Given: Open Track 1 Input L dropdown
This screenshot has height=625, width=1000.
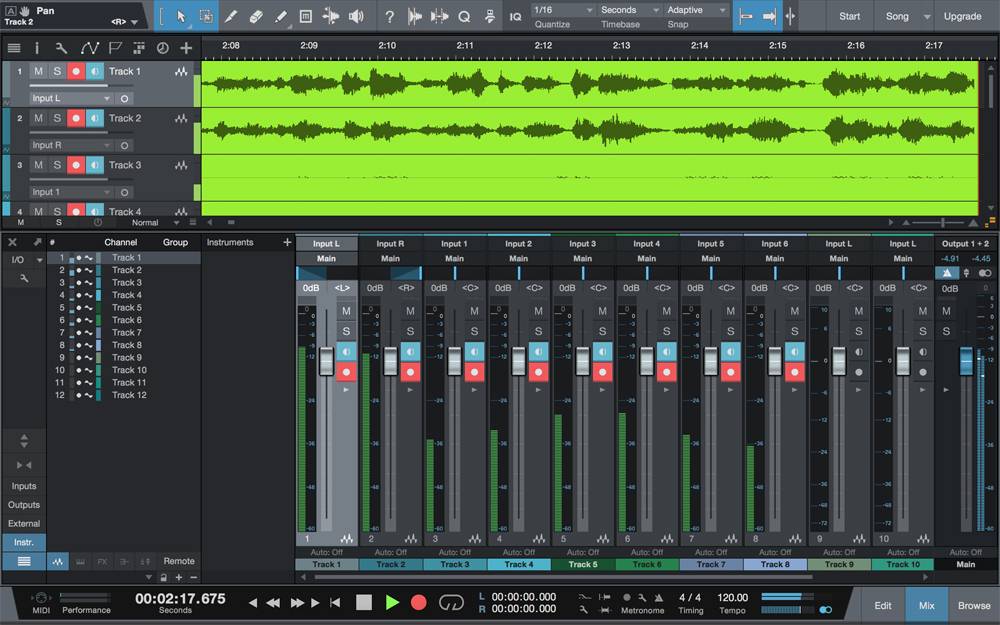Looking at the screenshot, I should [71, 98].
